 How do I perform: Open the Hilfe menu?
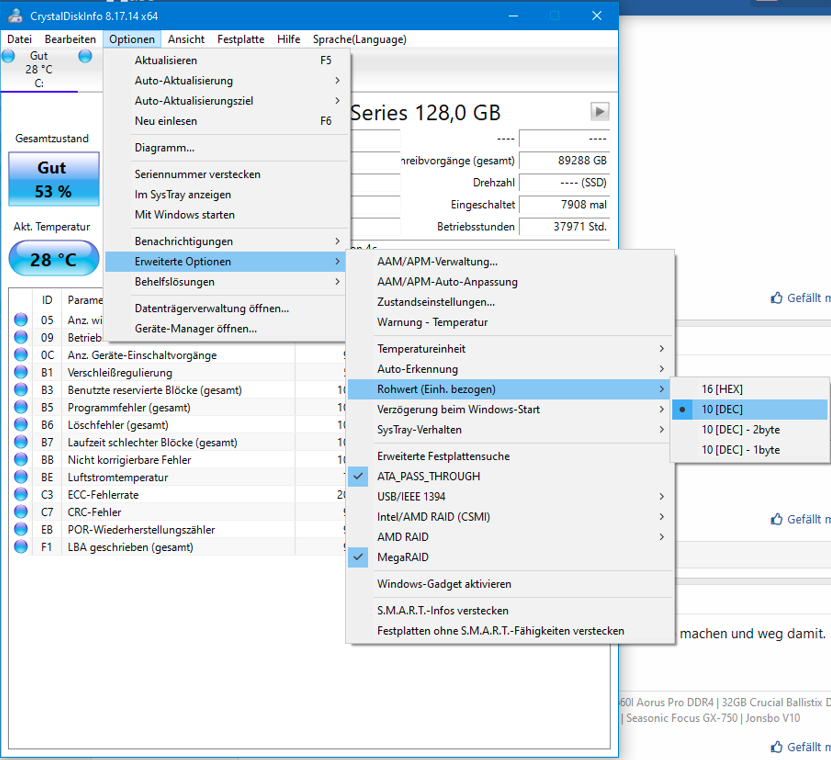pos(288,39)
